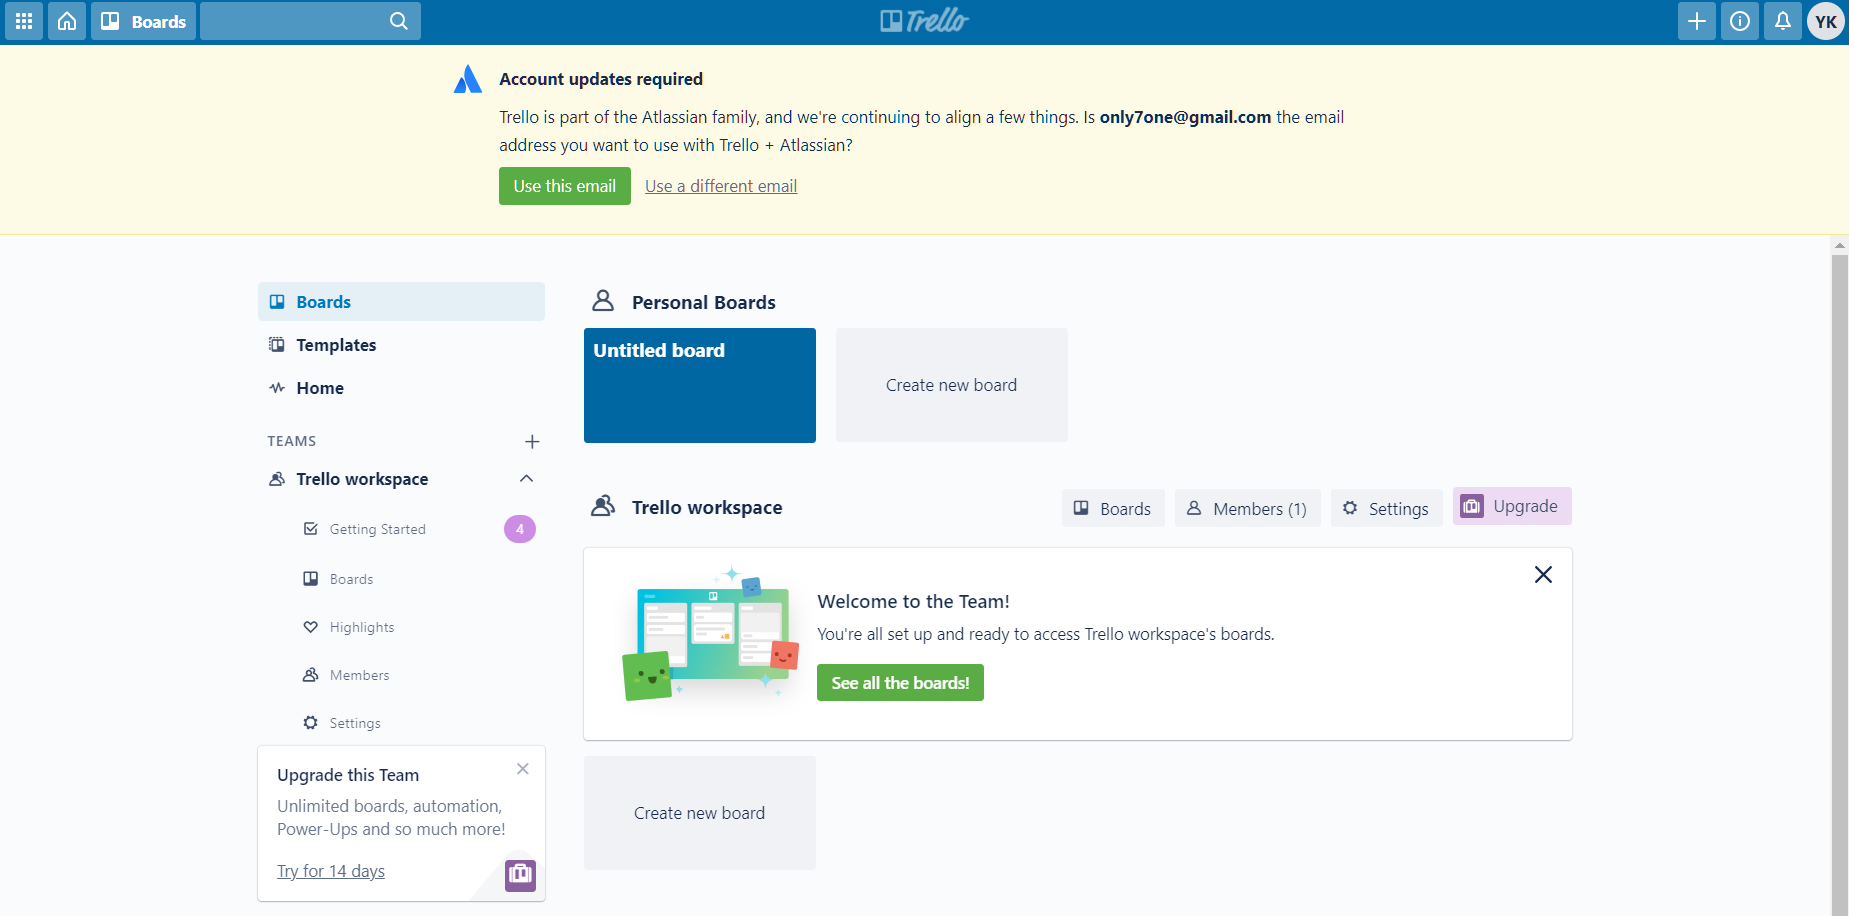The image size is (1849, 916).
Task: Open workspace Boards sidebar sub-item
Action: [x=351, y=579]
